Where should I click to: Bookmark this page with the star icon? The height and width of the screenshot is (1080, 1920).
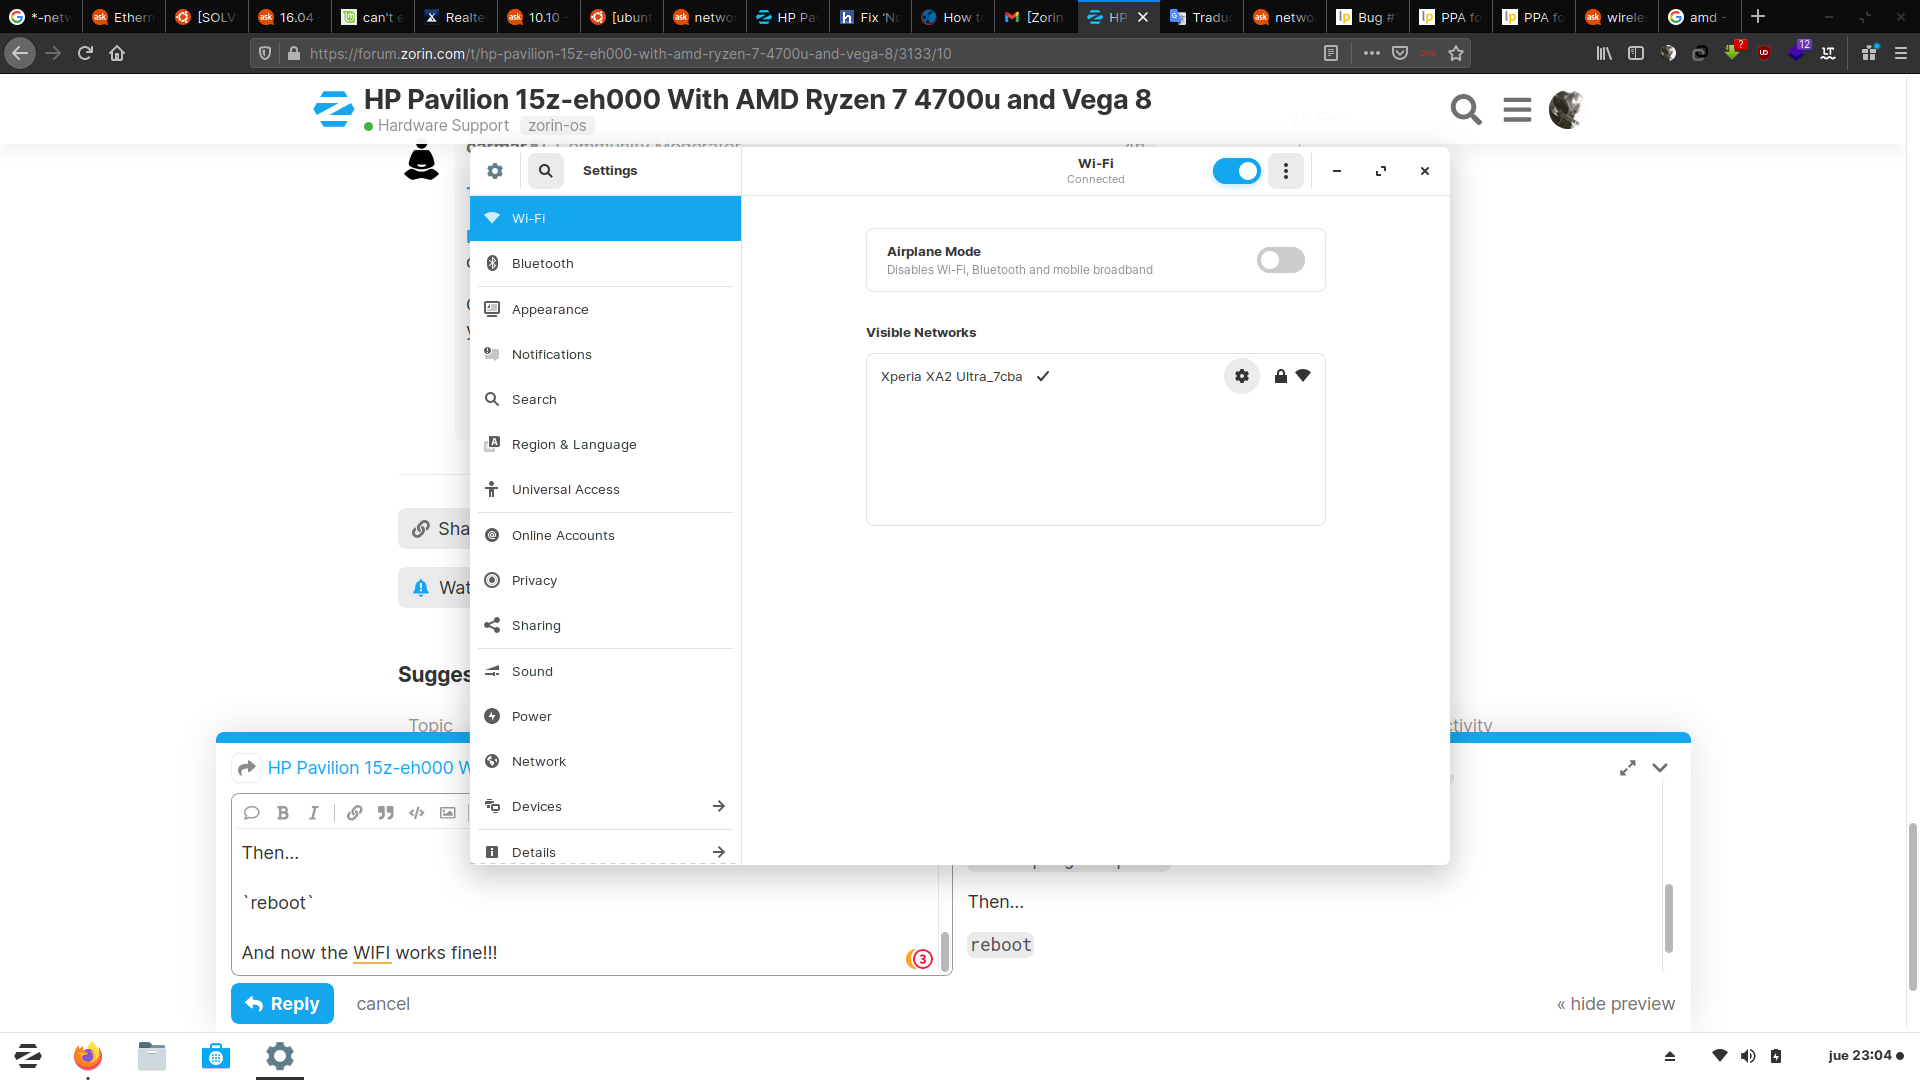[1456, 54]
